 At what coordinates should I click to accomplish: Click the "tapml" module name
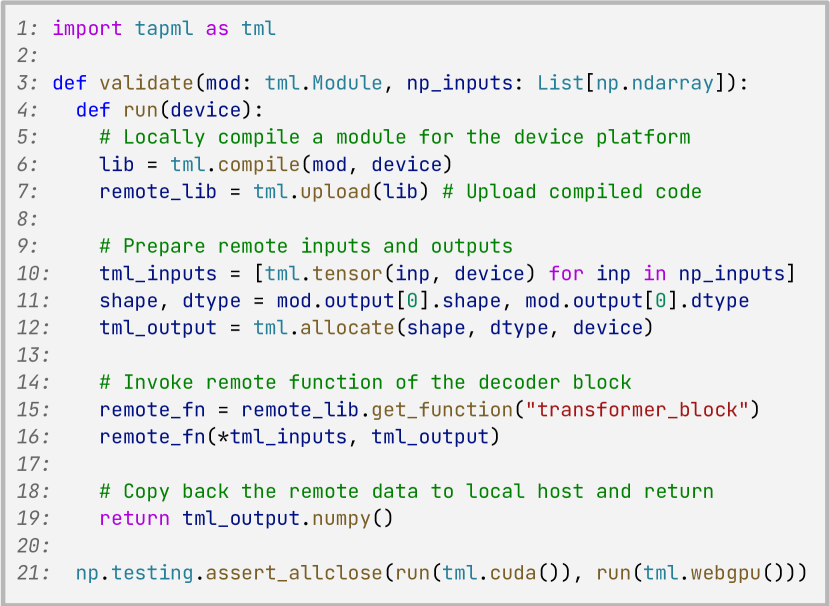click(164, 28)
